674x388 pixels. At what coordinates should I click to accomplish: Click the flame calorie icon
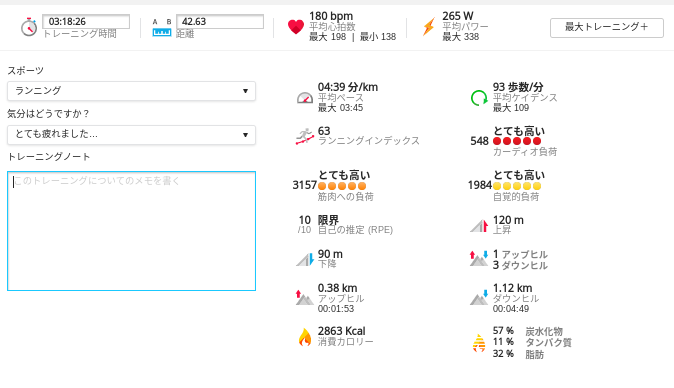pos(305,337)
